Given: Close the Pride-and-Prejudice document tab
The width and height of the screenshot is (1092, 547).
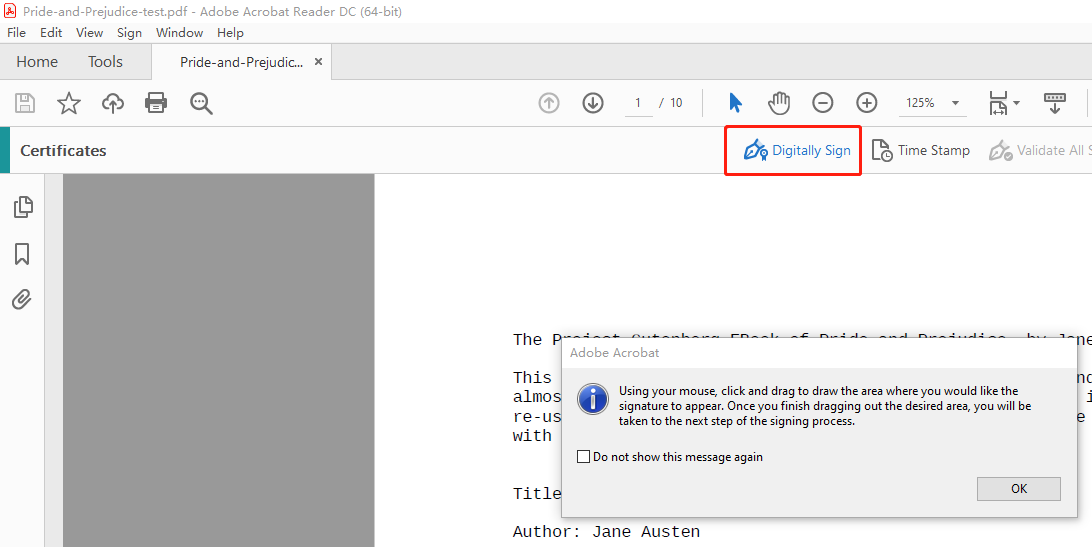Looking at the screenshot, I should point(318,61).
